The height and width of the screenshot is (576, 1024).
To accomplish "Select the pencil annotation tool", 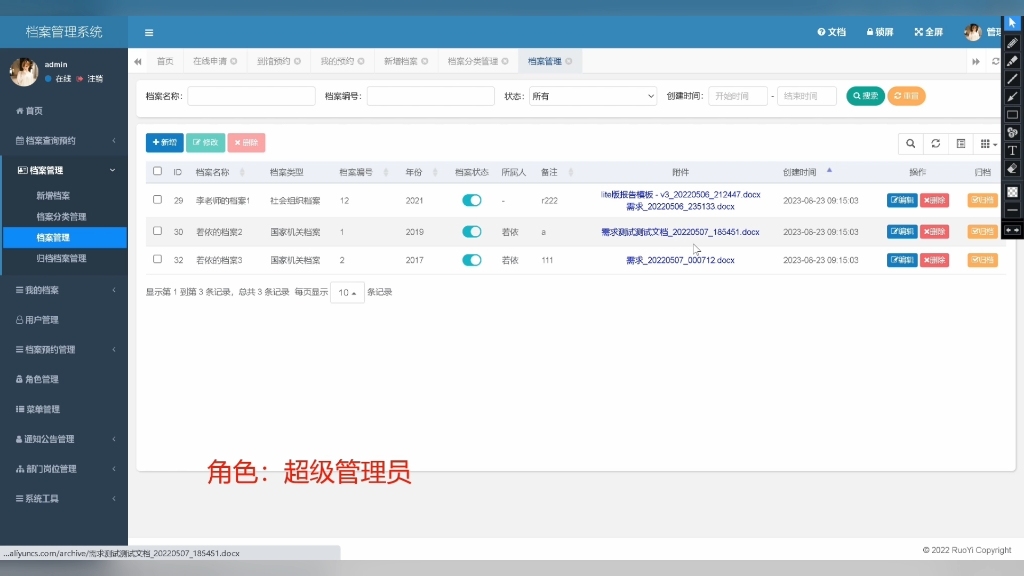I will coord(1012,43).
